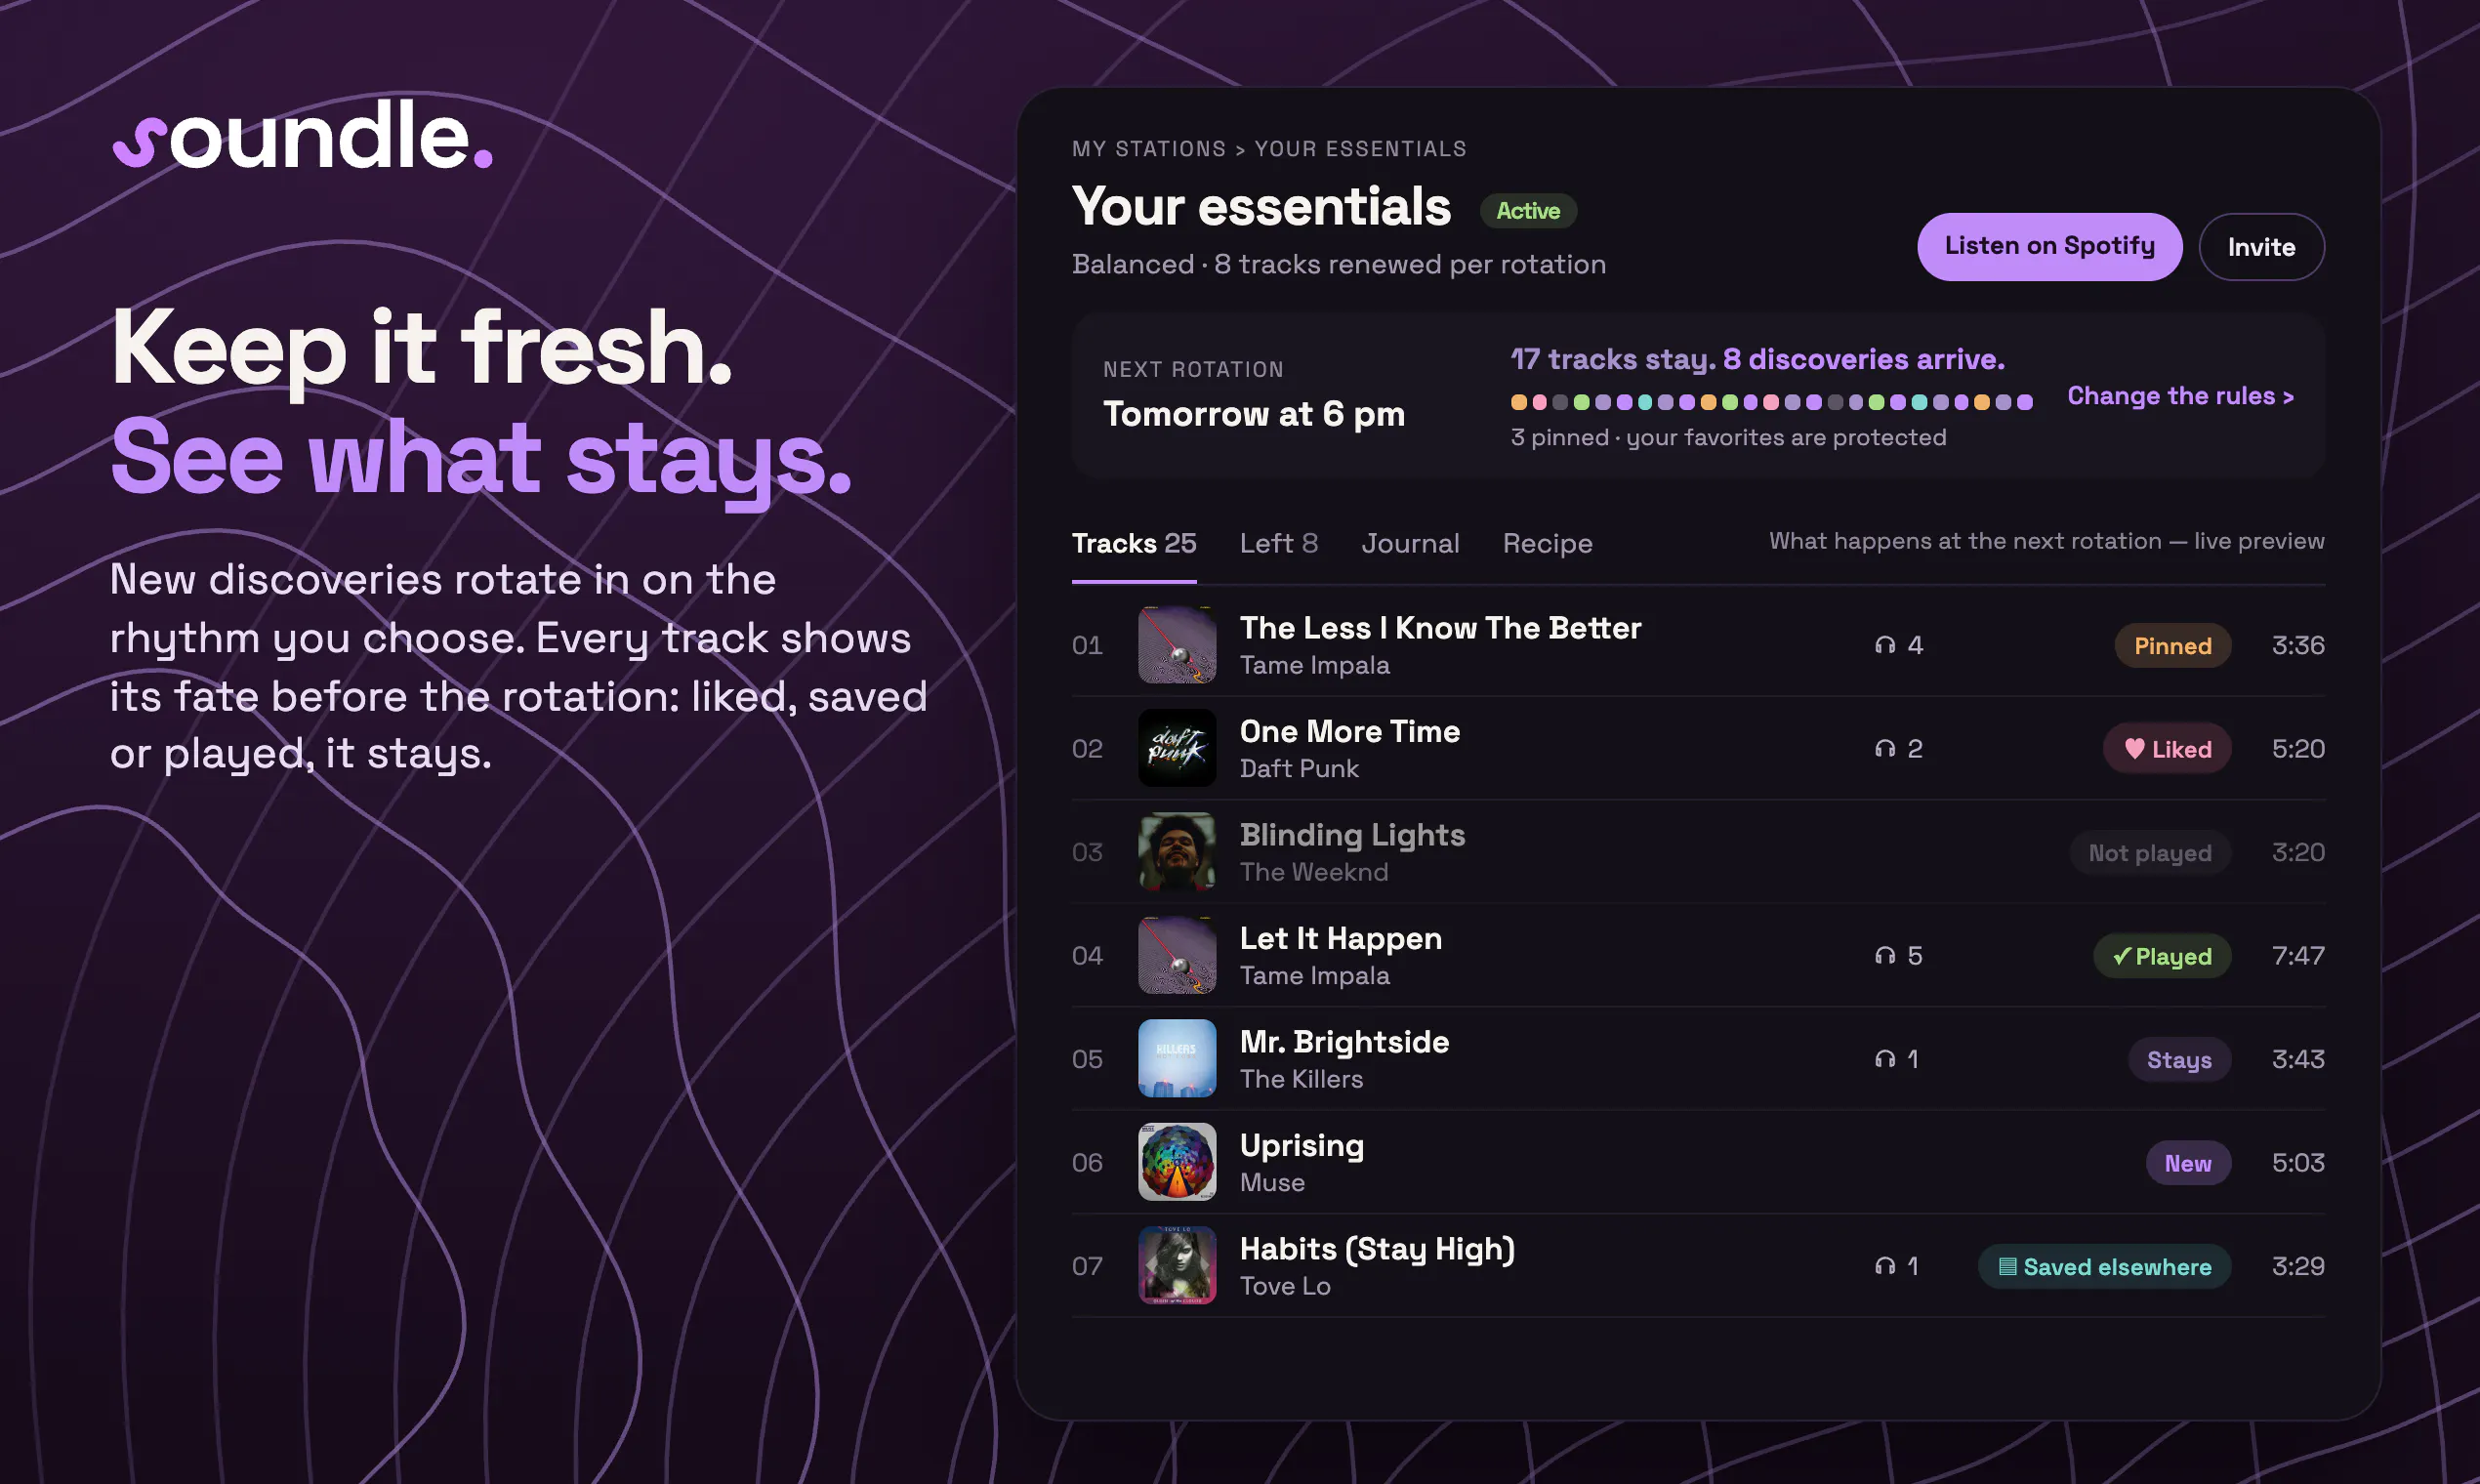The width and height of the screenshot is (2480, 1484).
Task: Click the 5:03 duration on Uprising
Action: point(2298,1163)
